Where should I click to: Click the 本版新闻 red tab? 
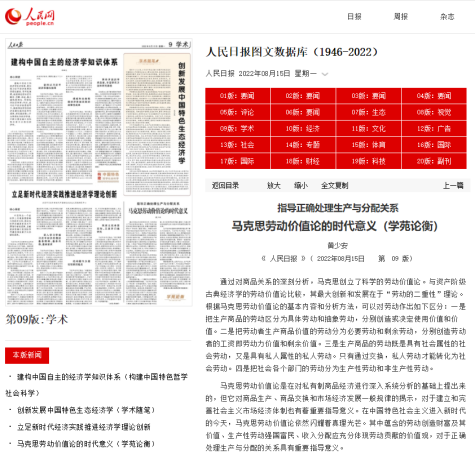(27, 355)
